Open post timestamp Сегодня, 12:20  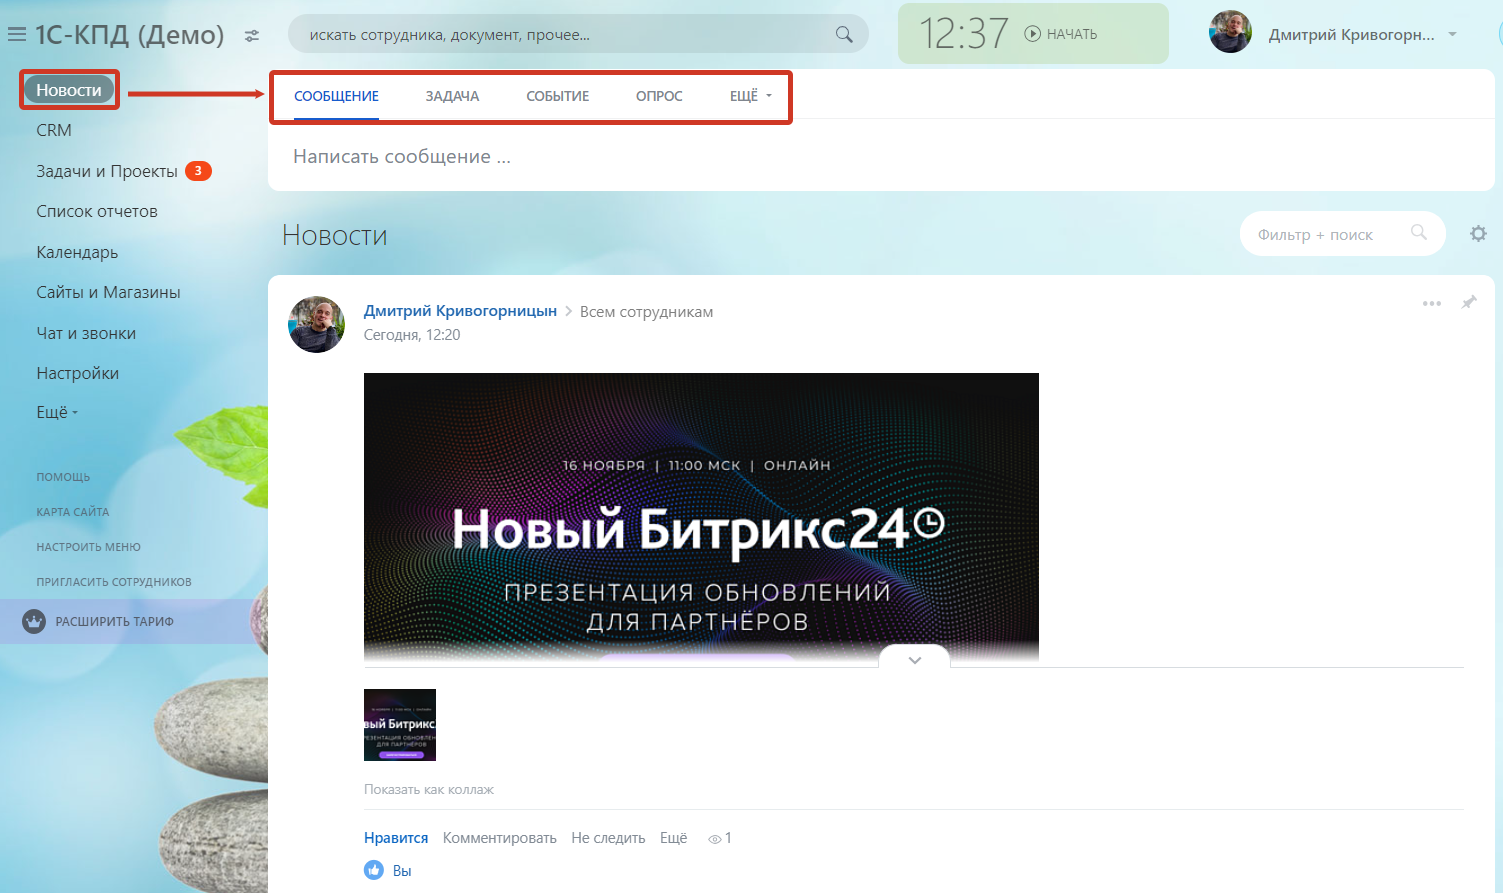(x=412, y=335)
